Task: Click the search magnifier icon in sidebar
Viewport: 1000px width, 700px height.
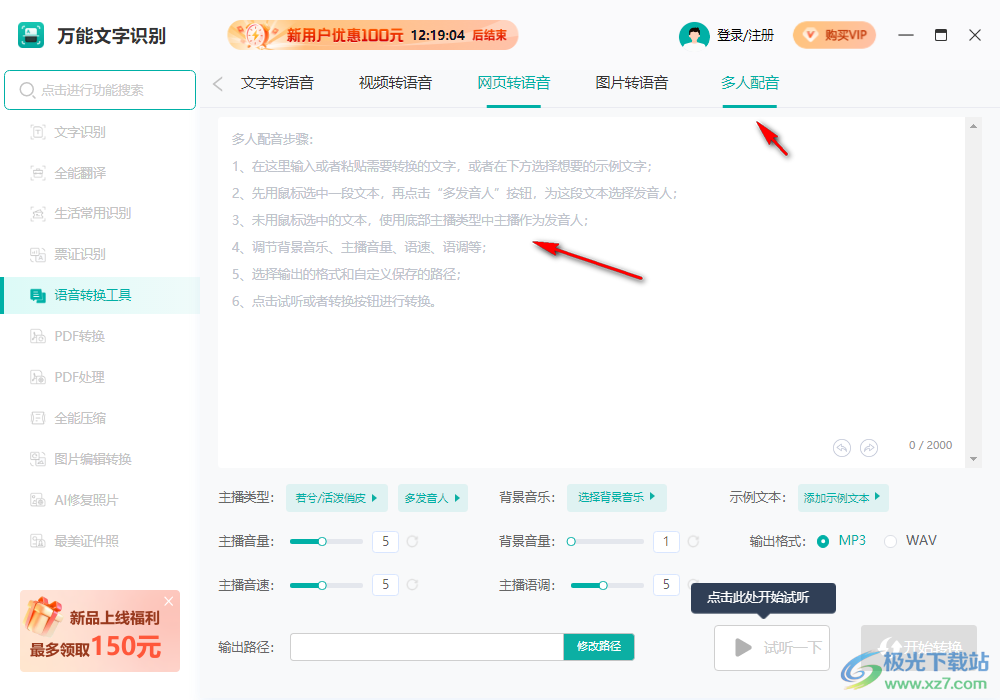Action: pyautogui.click(x=27, y=90)
